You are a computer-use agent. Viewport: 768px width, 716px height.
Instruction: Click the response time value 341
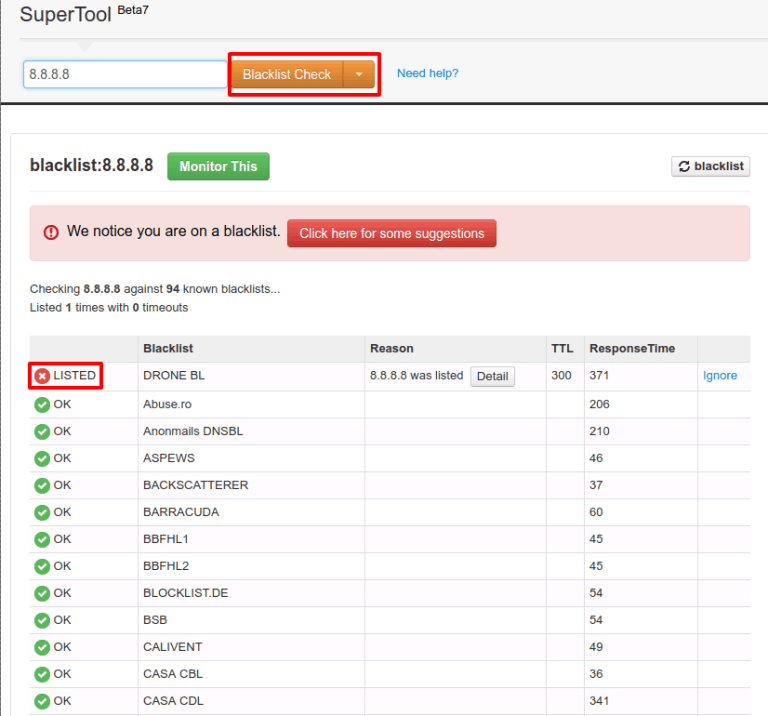click(x=599, y=701)
